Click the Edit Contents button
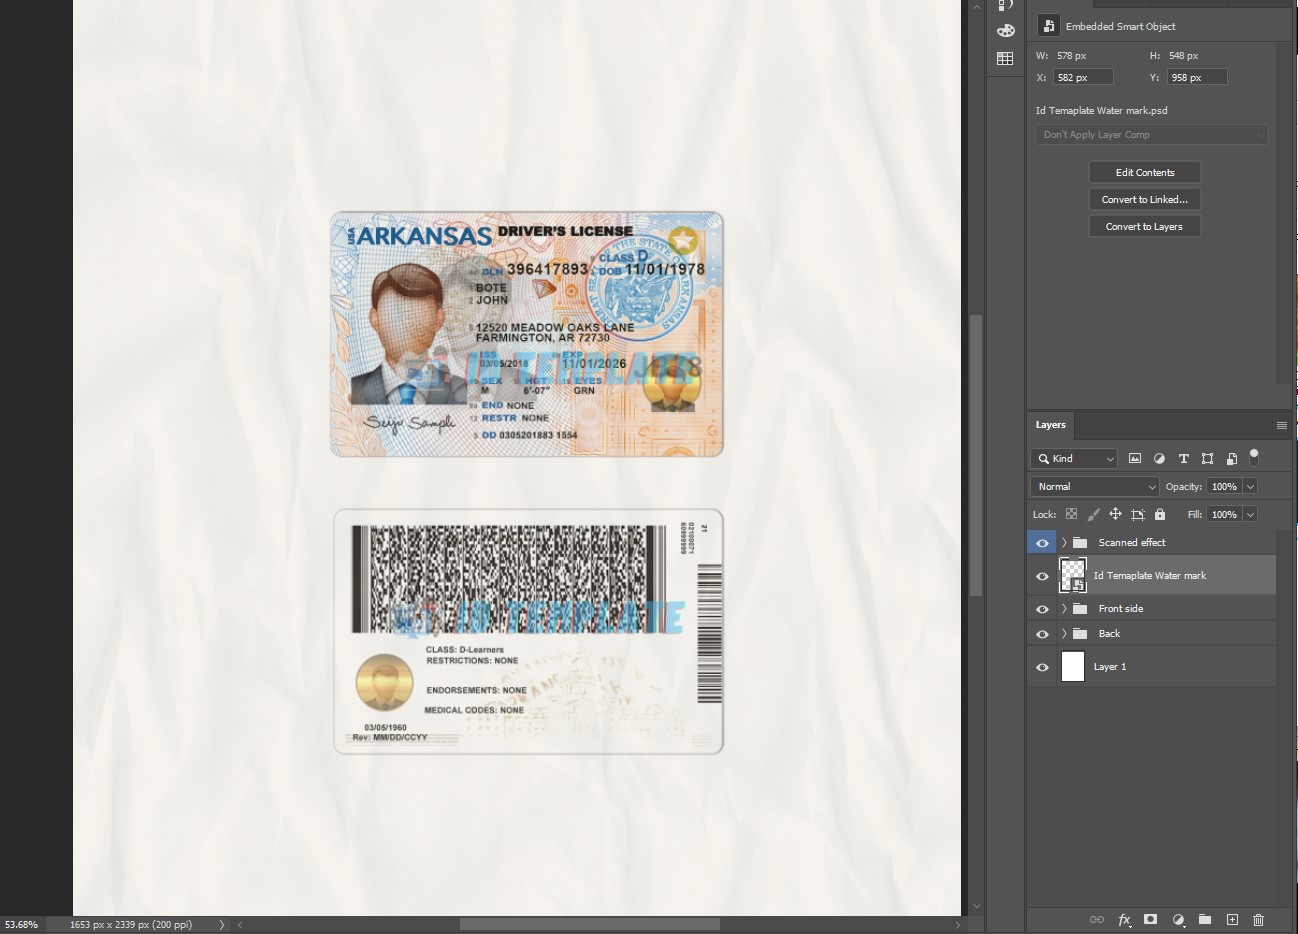The image size is (1298, 934). (x=1145, y=172)
